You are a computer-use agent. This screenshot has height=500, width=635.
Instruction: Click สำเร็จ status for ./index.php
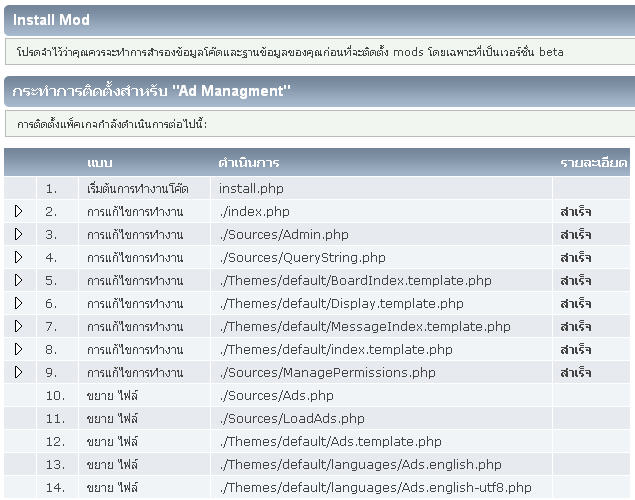[x=576, y=211]
